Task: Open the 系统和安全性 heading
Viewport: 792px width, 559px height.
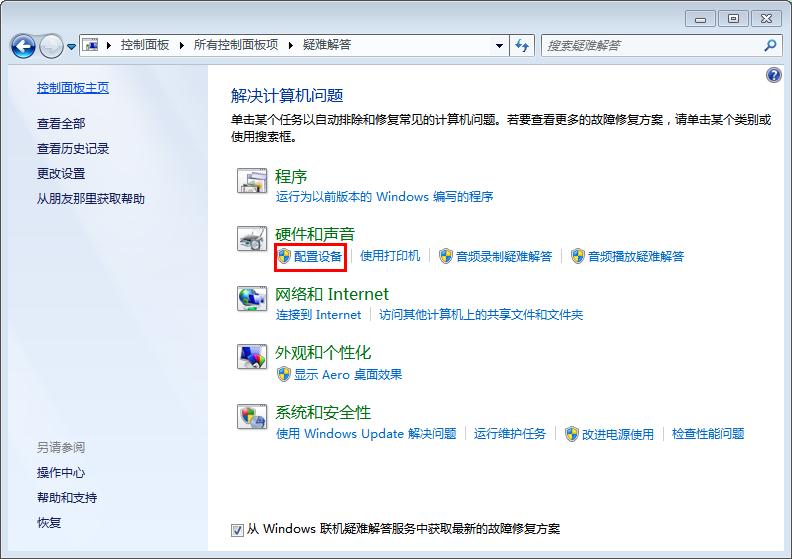Action: pyautogui.click(x=323, y=413)
